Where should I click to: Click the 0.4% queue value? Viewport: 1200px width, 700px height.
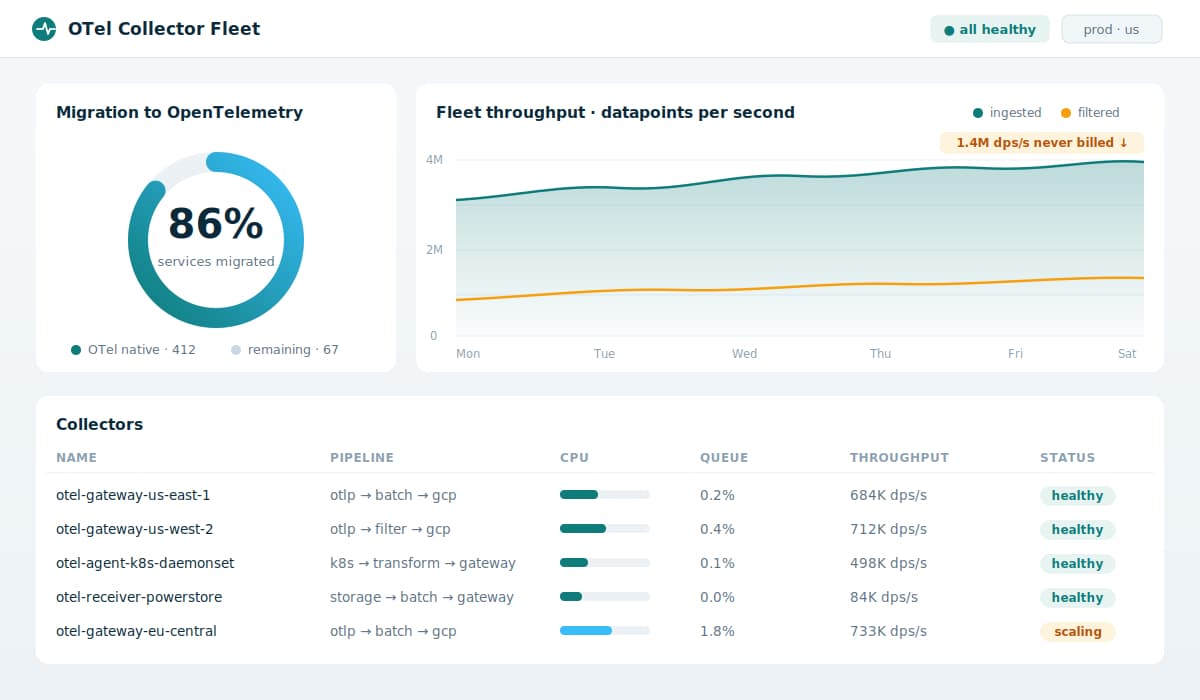pyautogui.click(x=717, y=529)
